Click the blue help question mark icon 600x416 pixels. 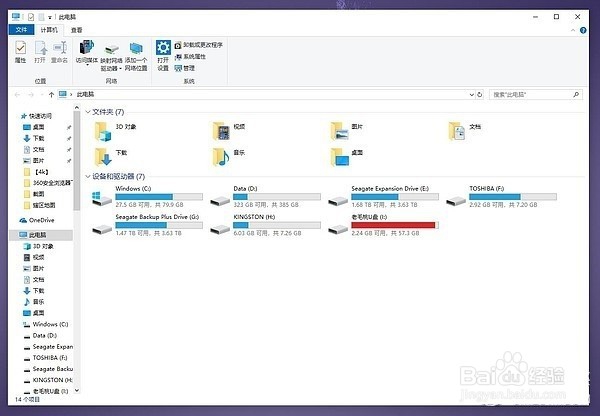583,30
